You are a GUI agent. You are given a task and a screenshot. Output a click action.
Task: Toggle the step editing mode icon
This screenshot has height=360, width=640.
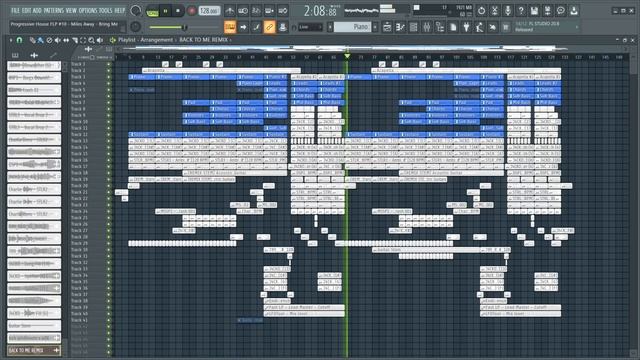click(256, 27)
